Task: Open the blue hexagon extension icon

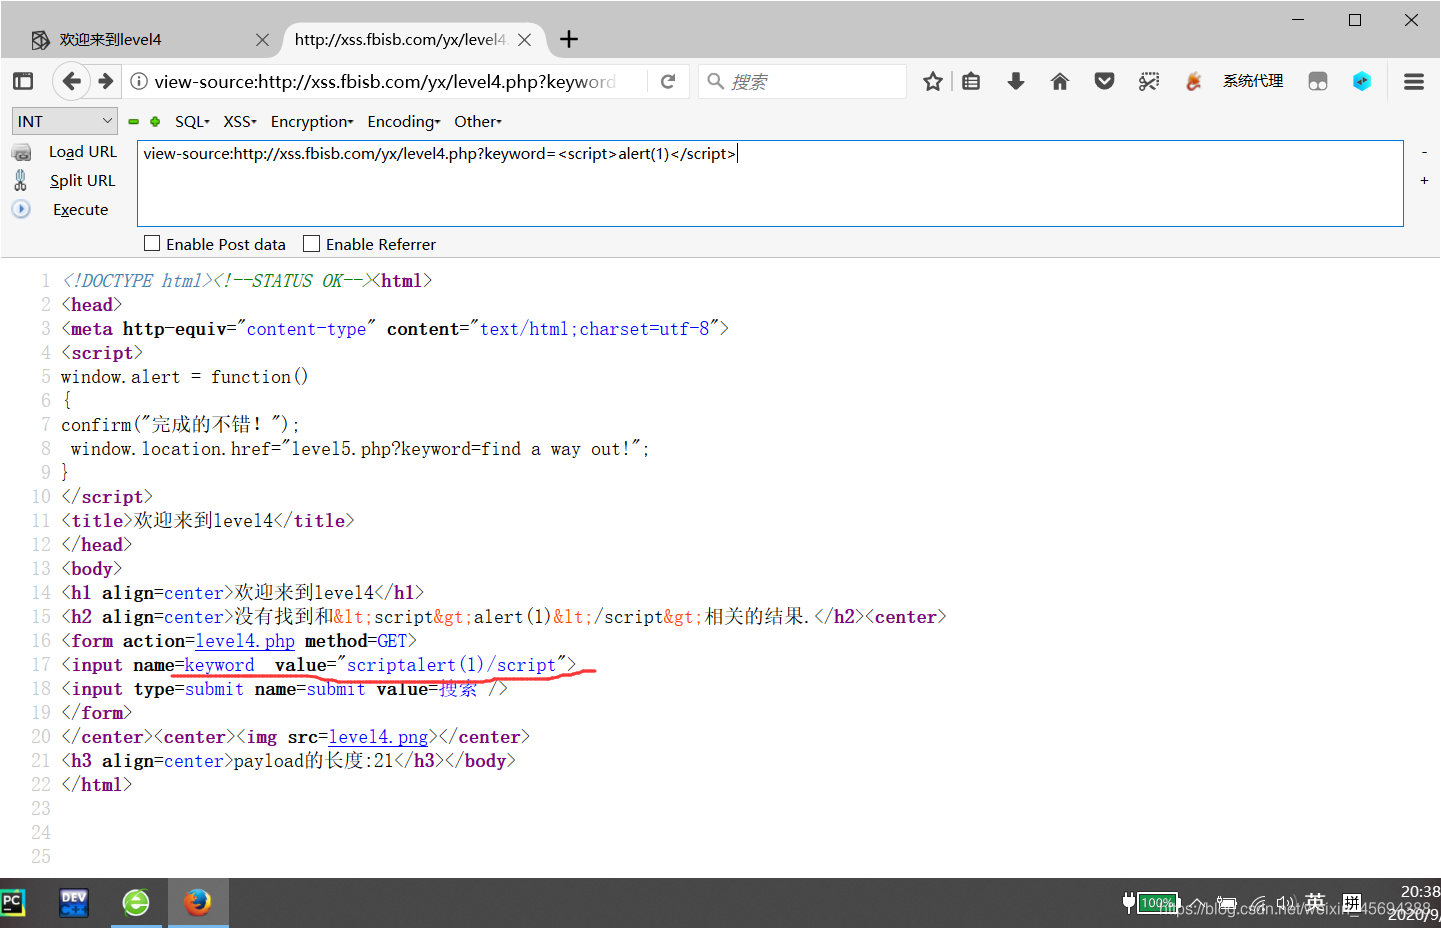Action: pyautogui.click(x=1362, y=81)
